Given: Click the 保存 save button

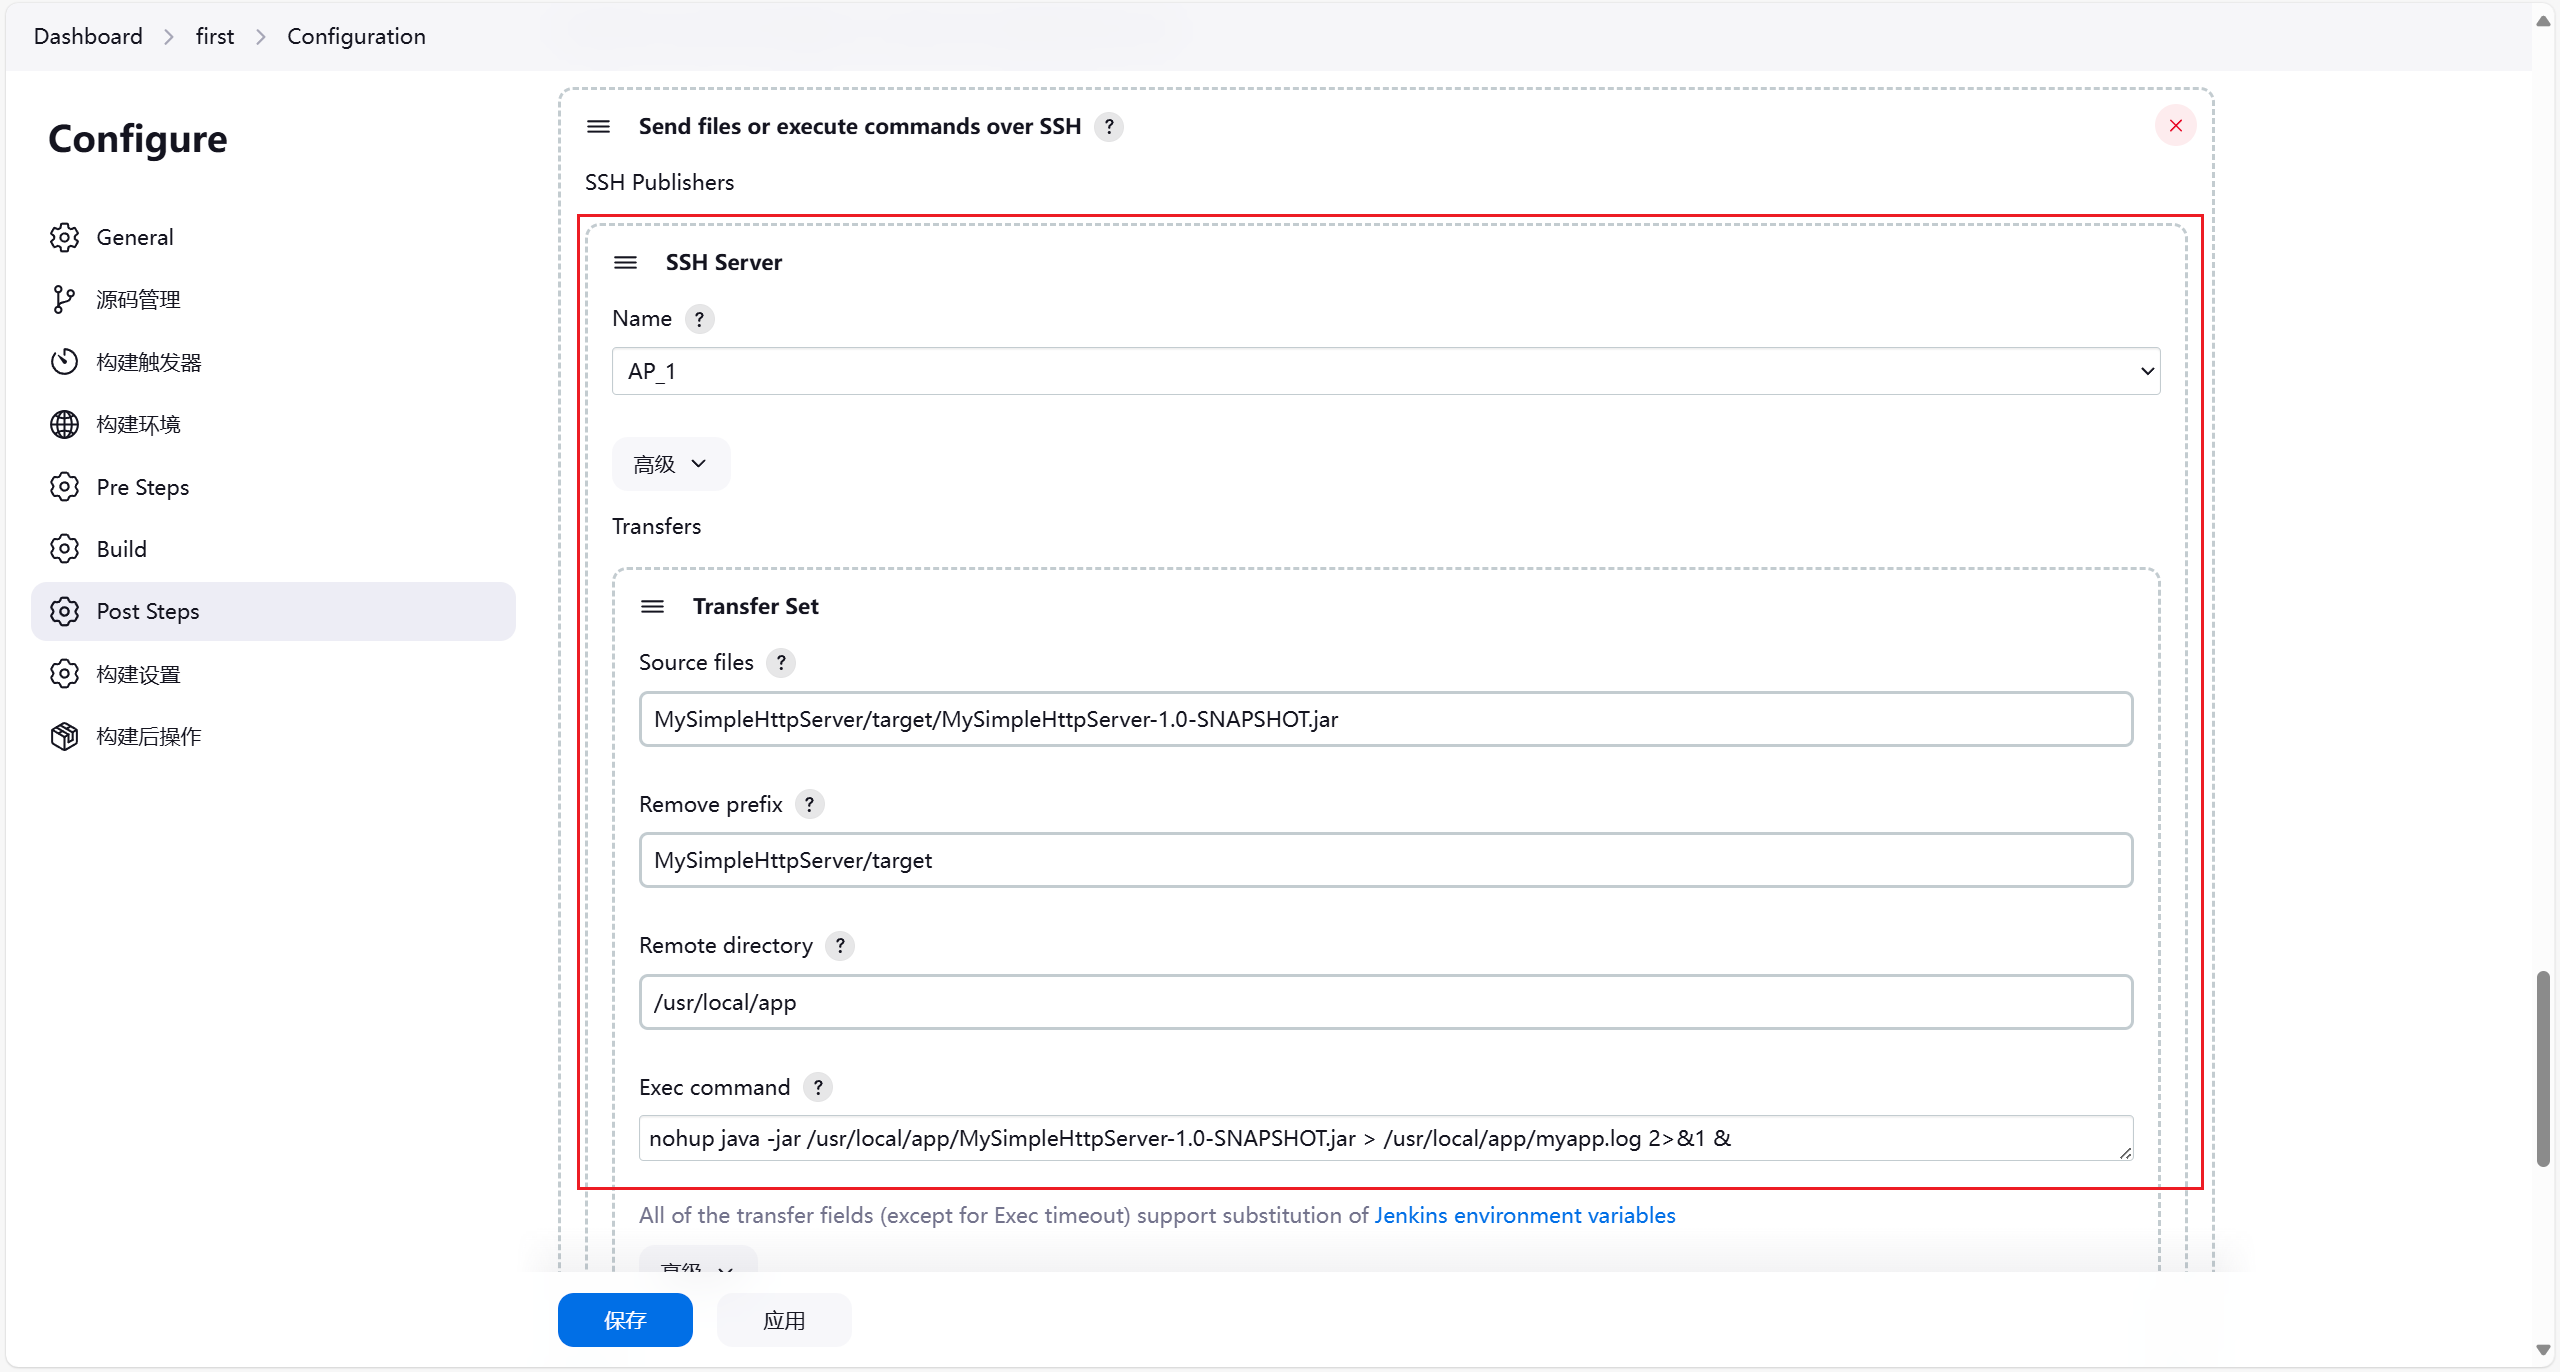Looking at the screenshot, I should [625, 1320].
